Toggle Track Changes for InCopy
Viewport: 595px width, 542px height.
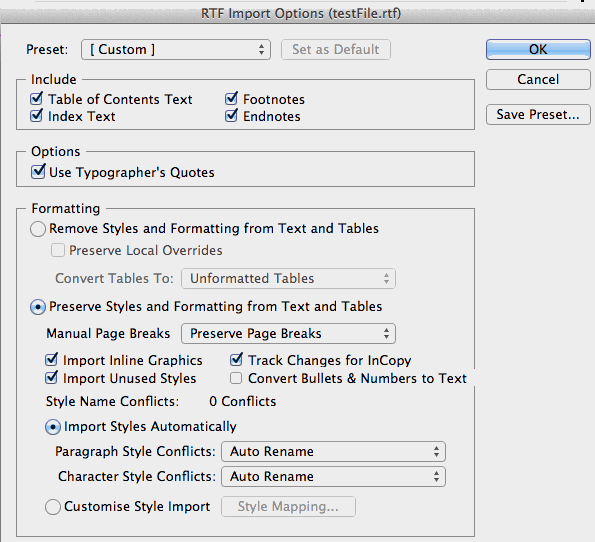(236, 359)
